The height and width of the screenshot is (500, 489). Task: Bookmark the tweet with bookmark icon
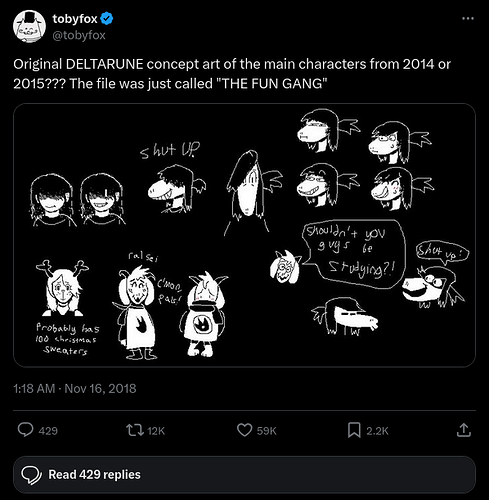(x=354, y=430)
